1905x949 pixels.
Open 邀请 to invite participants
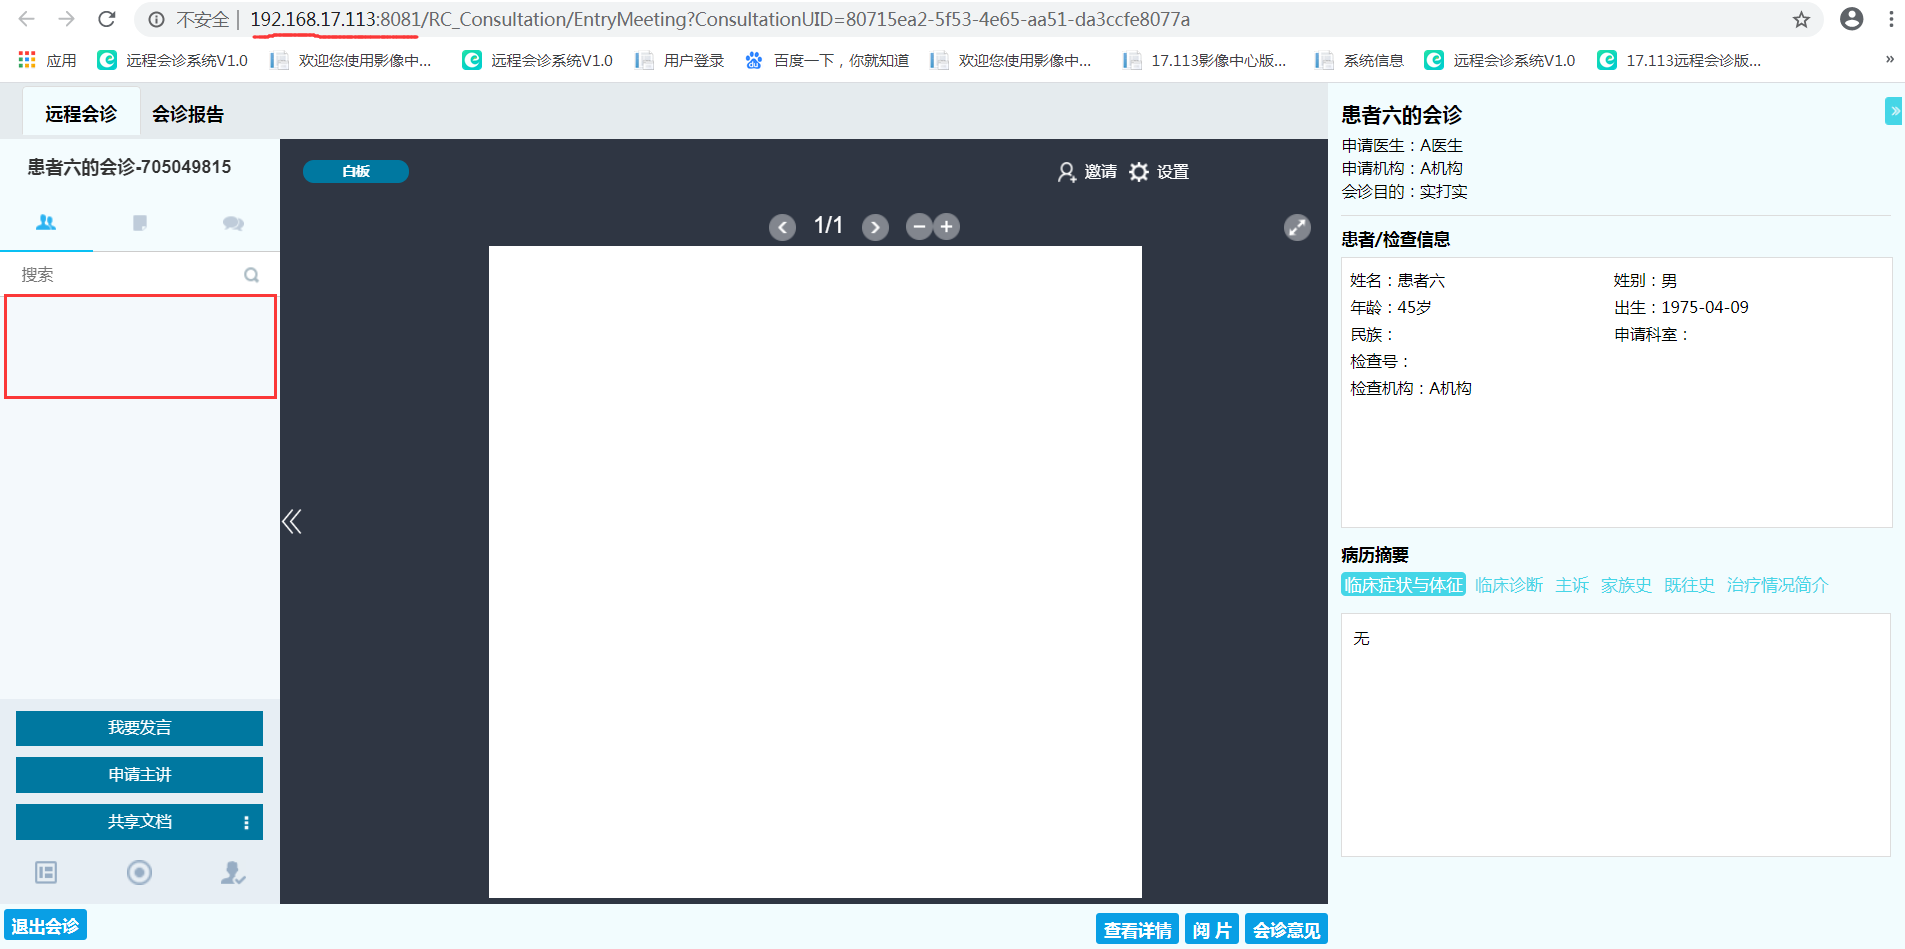click(x=1087, y=172)
